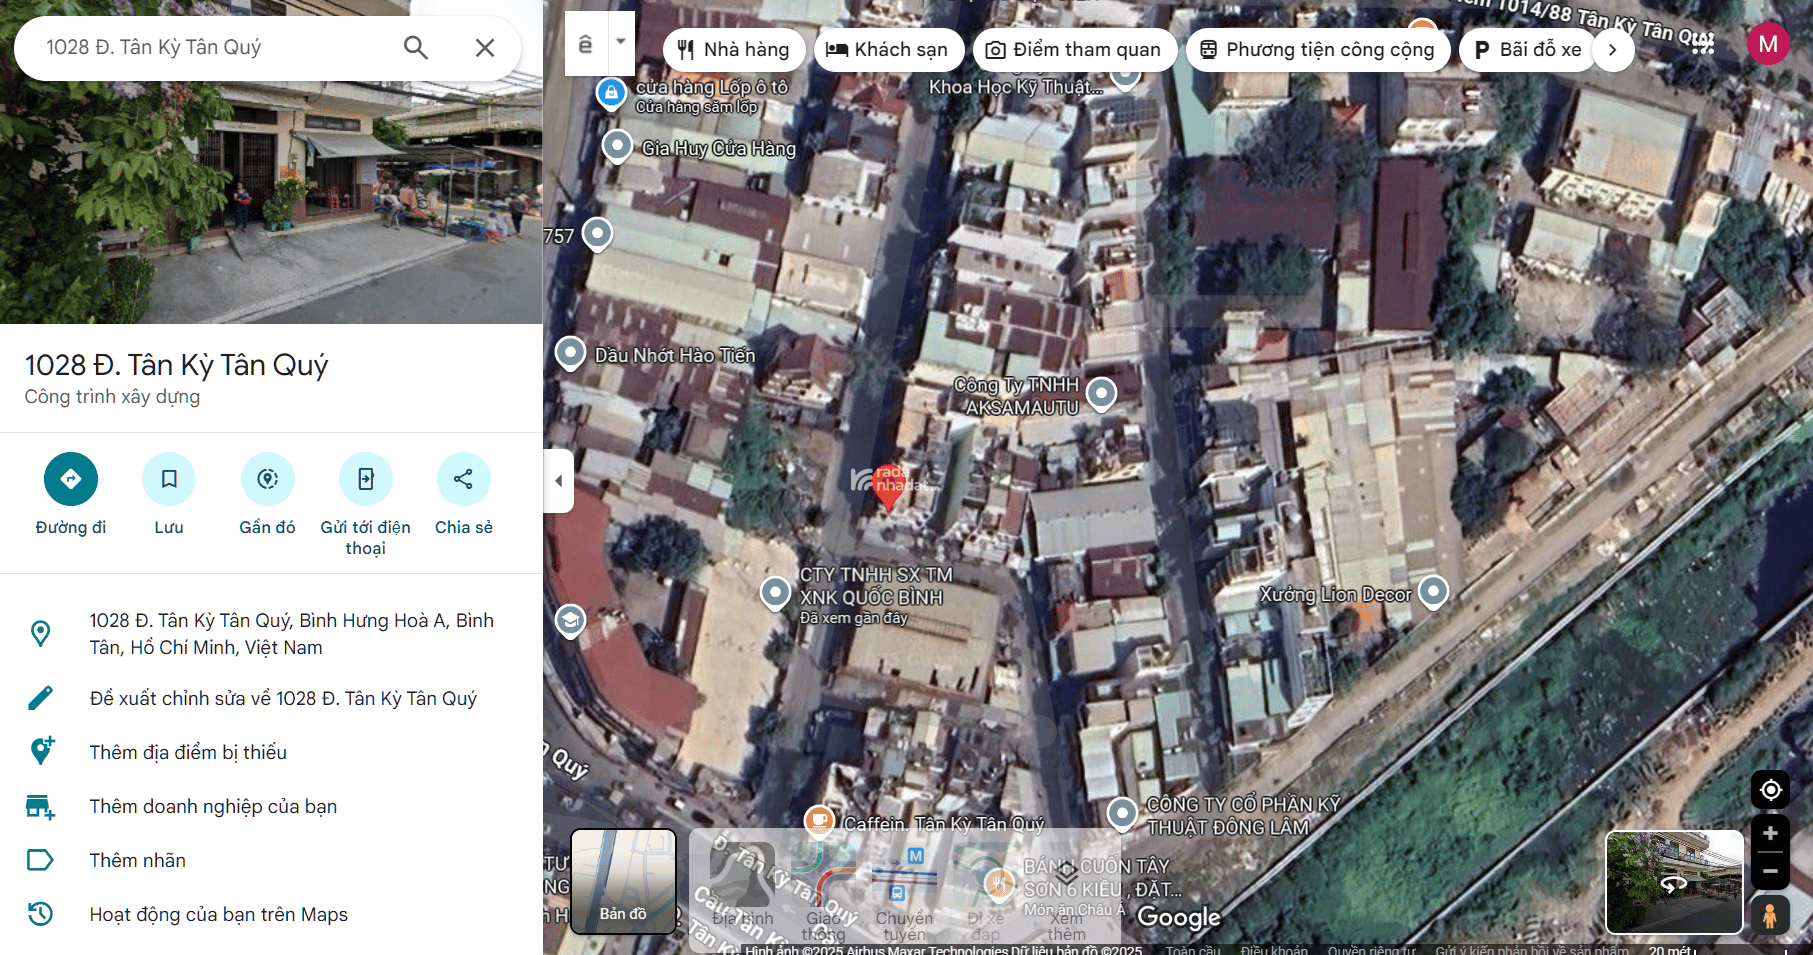
Task: Open the Street View preview thumbnail
Action: (x=1675, y=882)
